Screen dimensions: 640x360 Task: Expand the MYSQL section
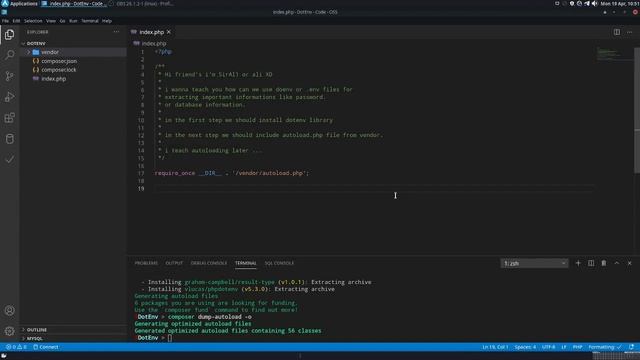pyautogui.click(x=35, y=338)
